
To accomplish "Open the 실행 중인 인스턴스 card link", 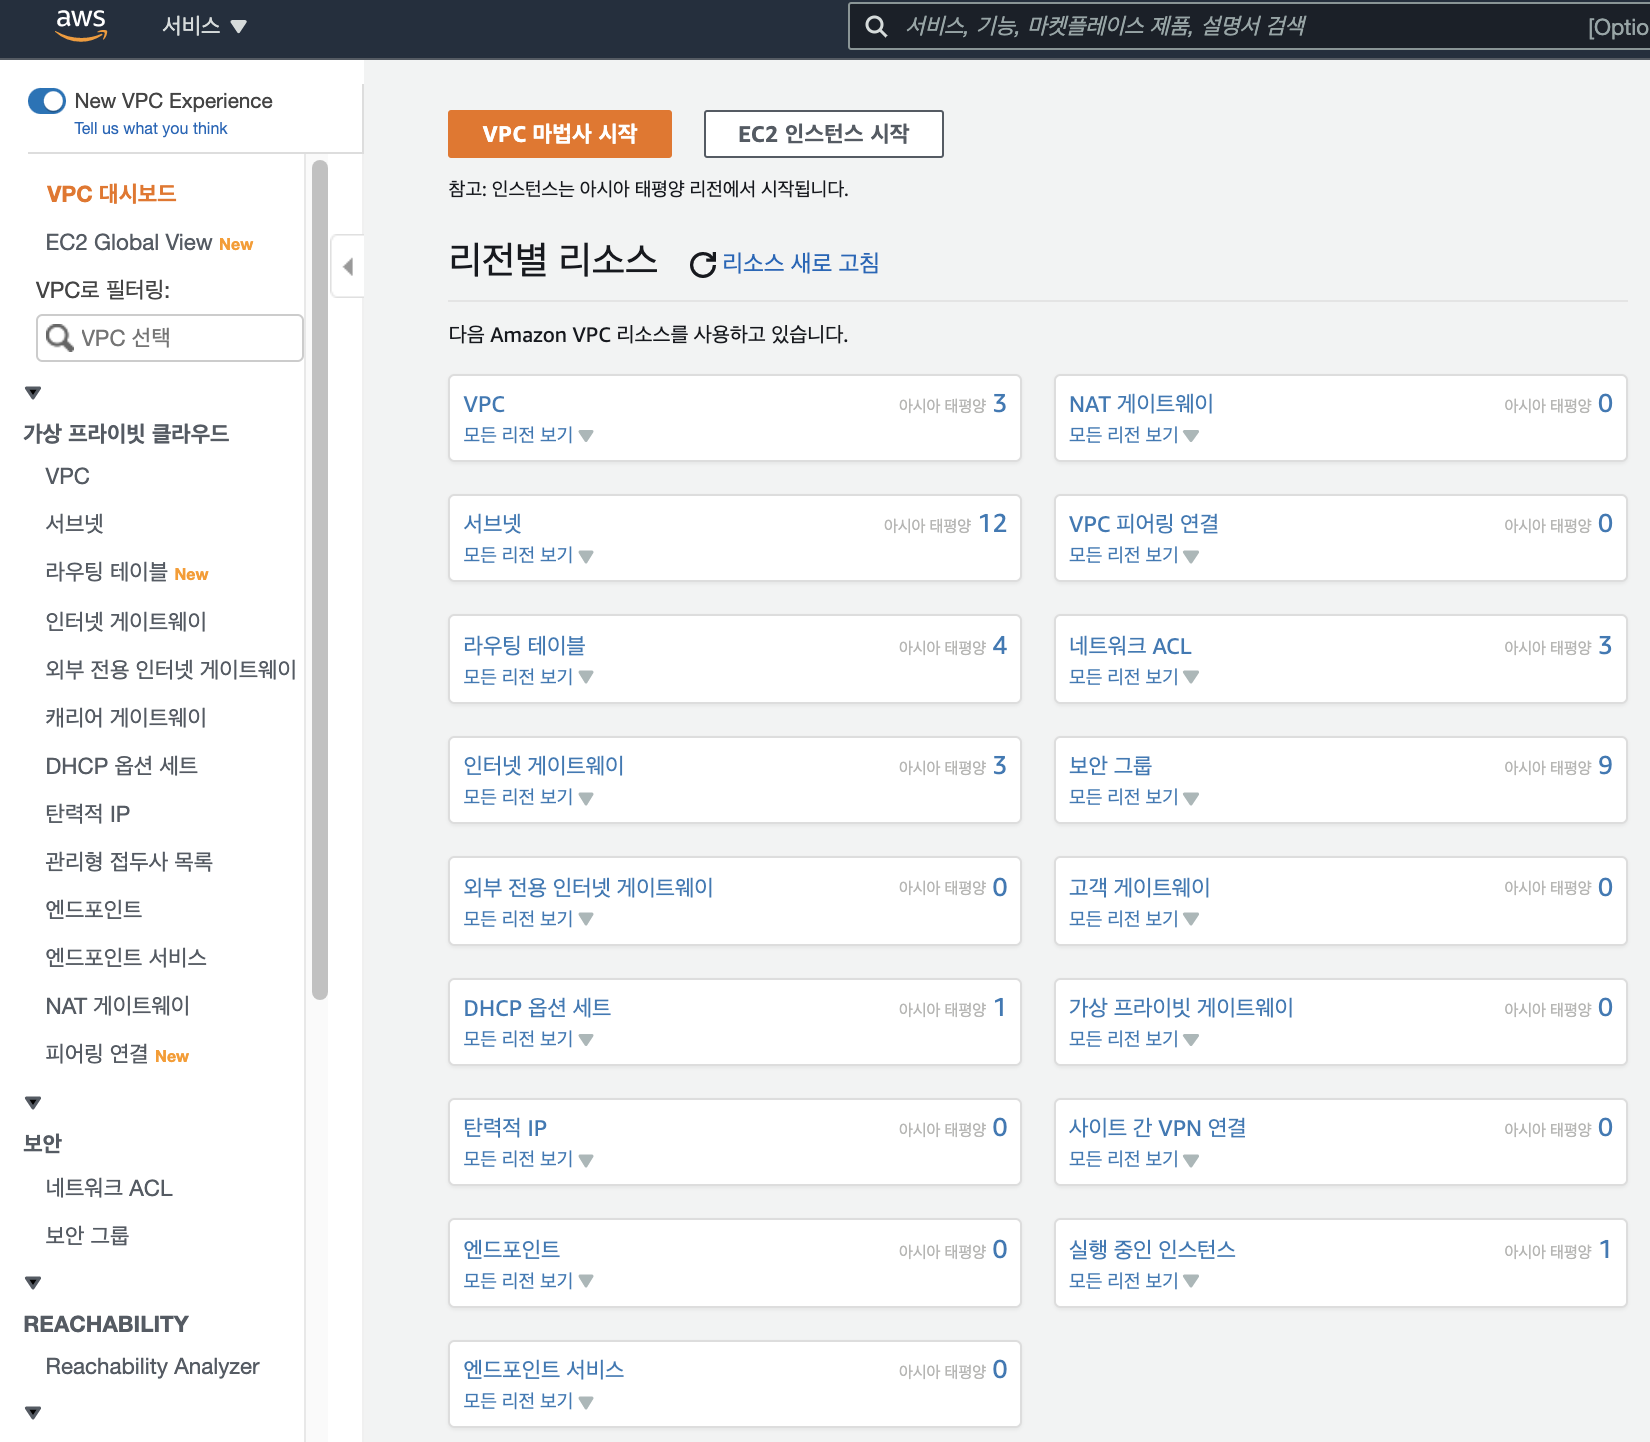I will tap(1152, 1250).
